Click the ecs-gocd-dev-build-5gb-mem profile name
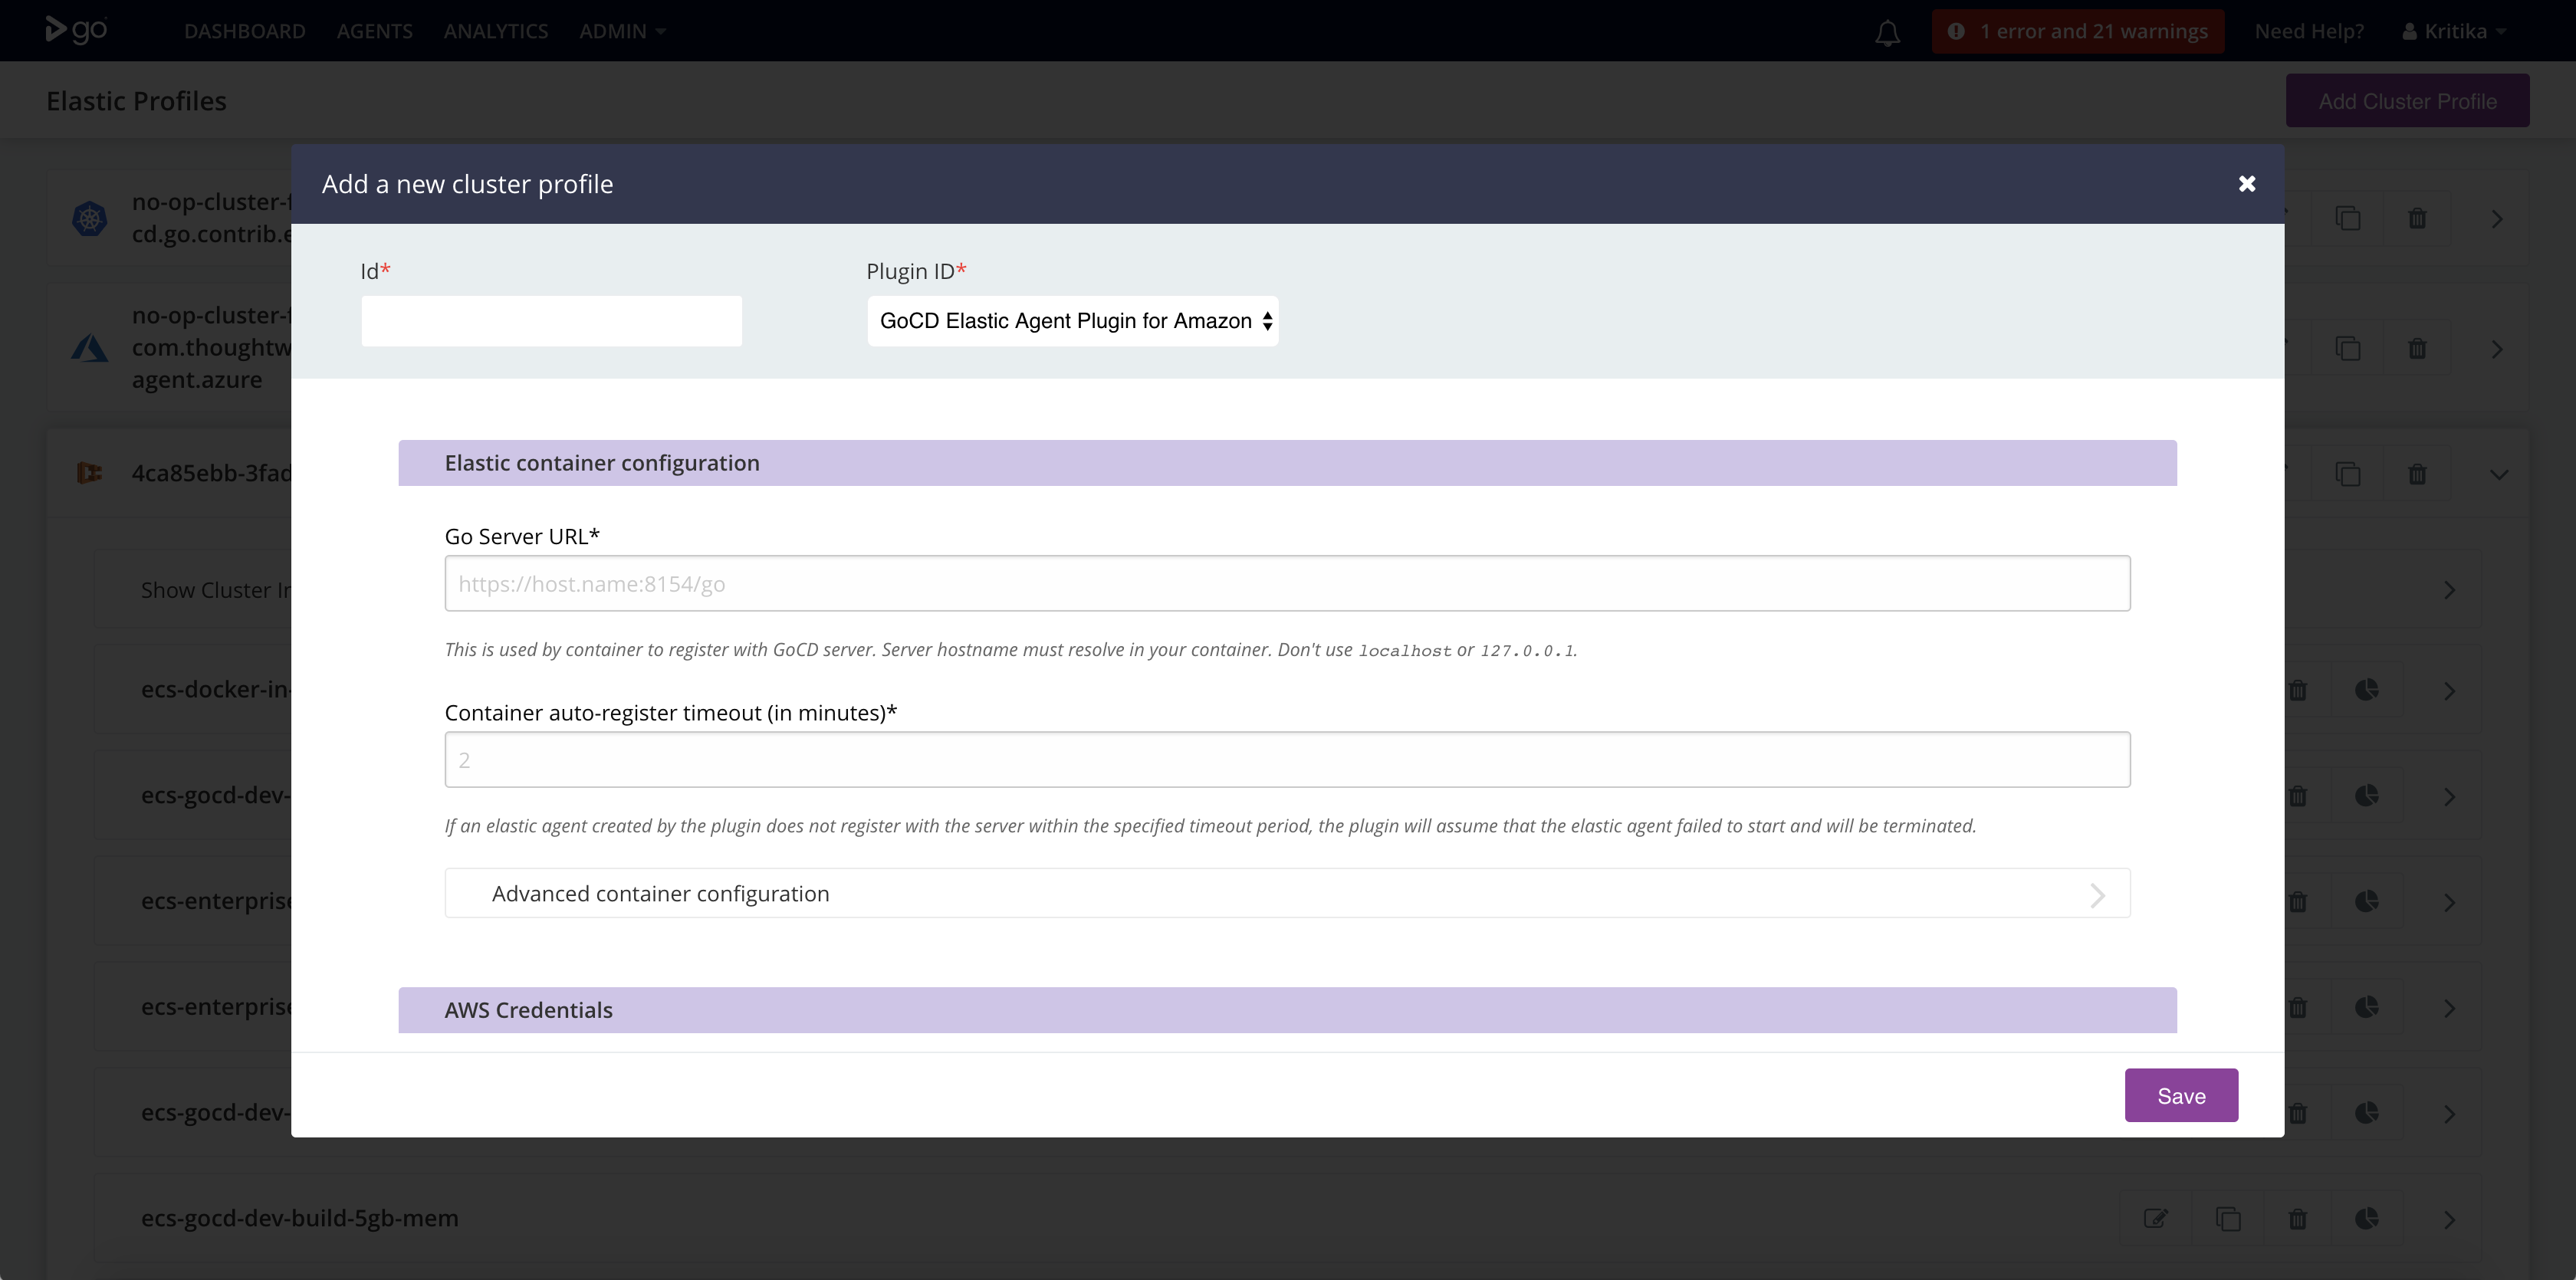The image size is (2576, 1280). (299, 1218)
